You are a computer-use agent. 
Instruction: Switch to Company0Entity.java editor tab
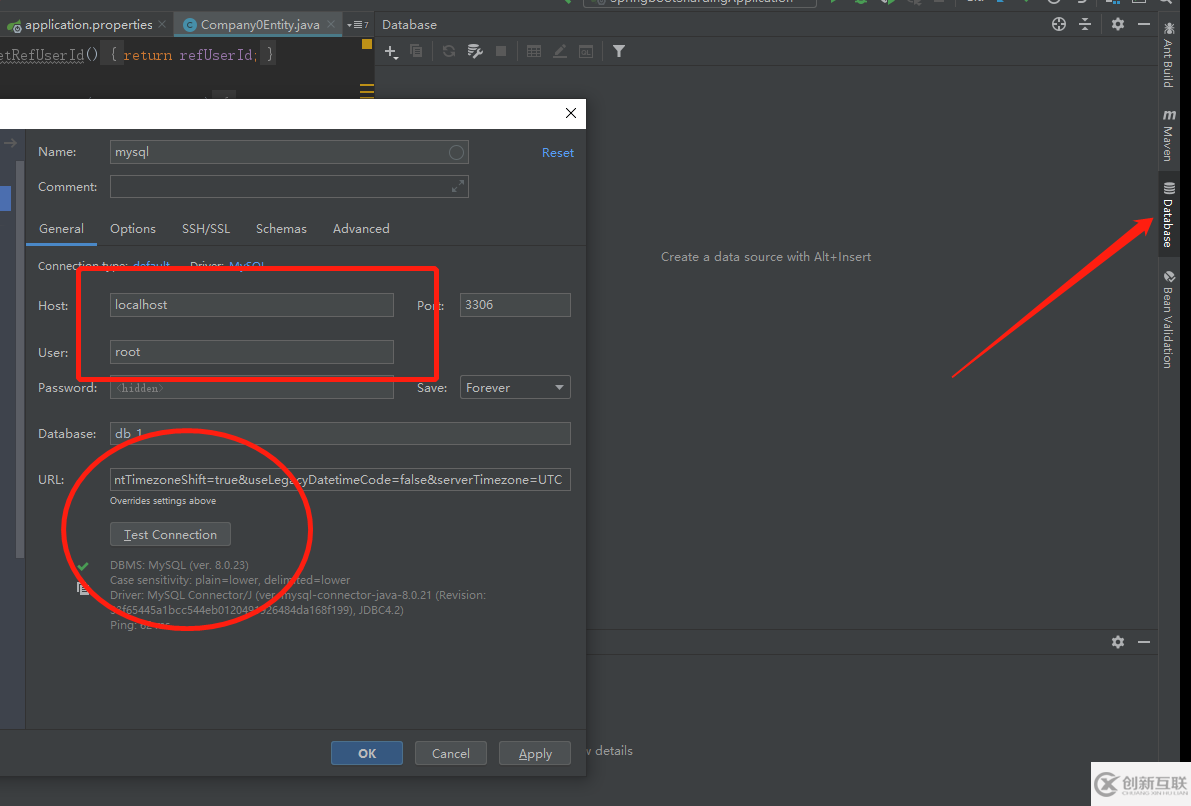[260, 24]
